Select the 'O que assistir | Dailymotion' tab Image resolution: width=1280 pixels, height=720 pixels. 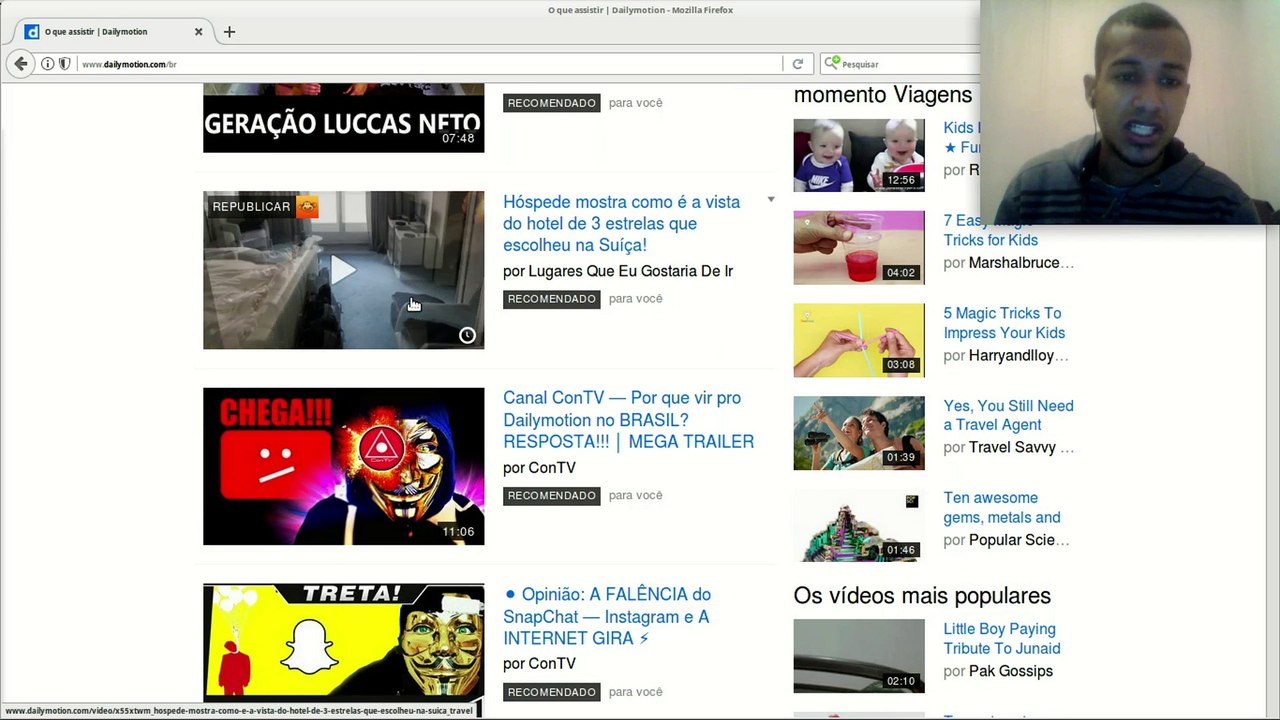point(110,32)
